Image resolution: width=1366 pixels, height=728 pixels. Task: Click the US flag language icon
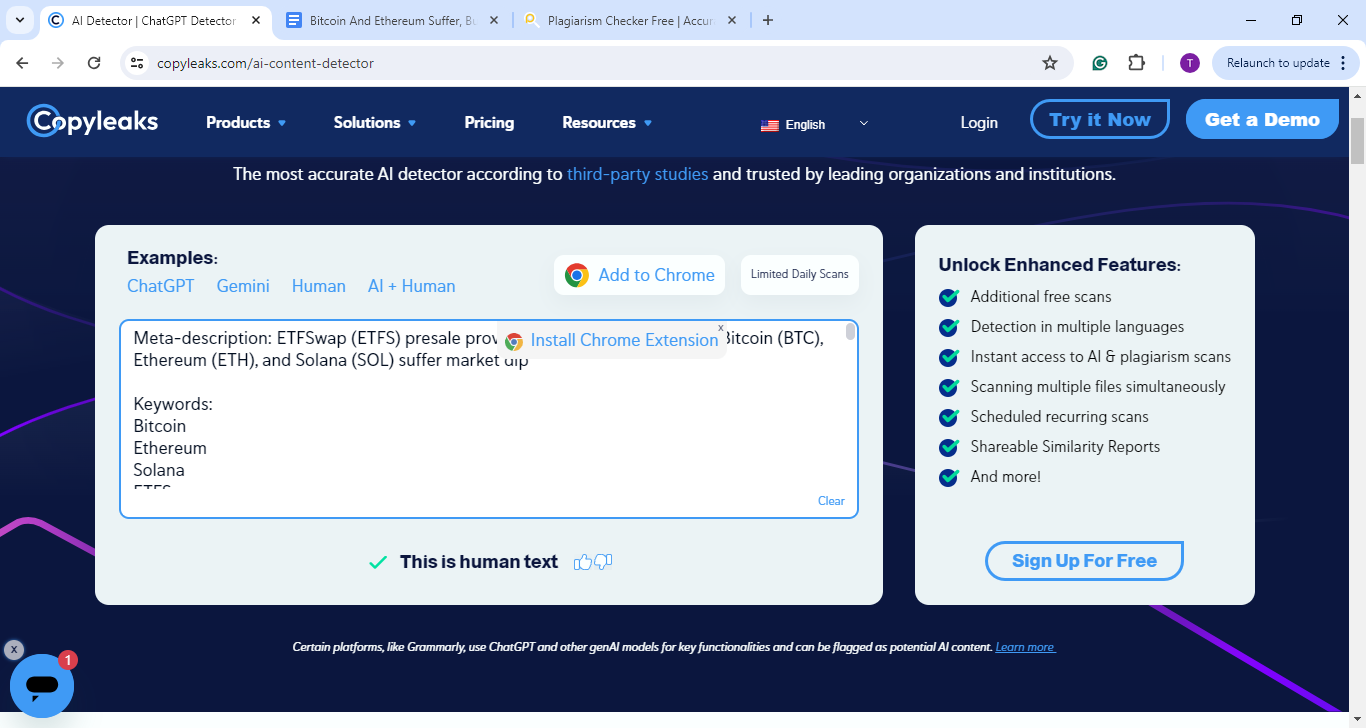pos(769,125)
